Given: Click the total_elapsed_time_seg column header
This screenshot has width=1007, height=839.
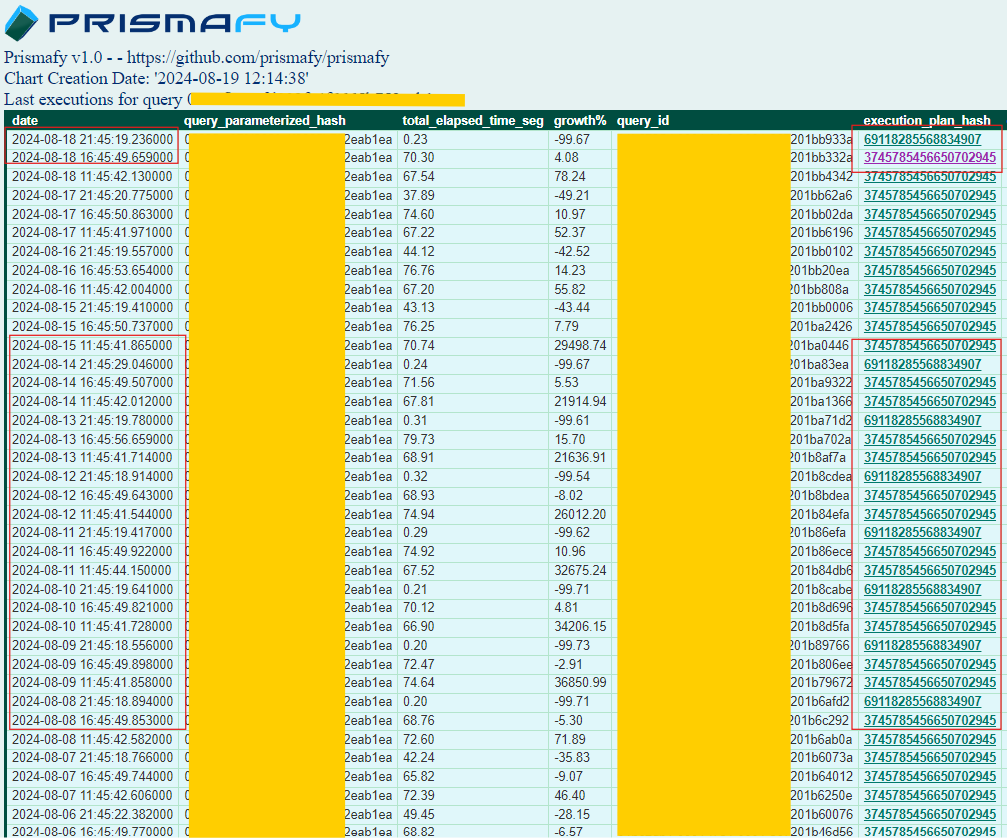Looking at the screenshot, I should pos(471,120).
